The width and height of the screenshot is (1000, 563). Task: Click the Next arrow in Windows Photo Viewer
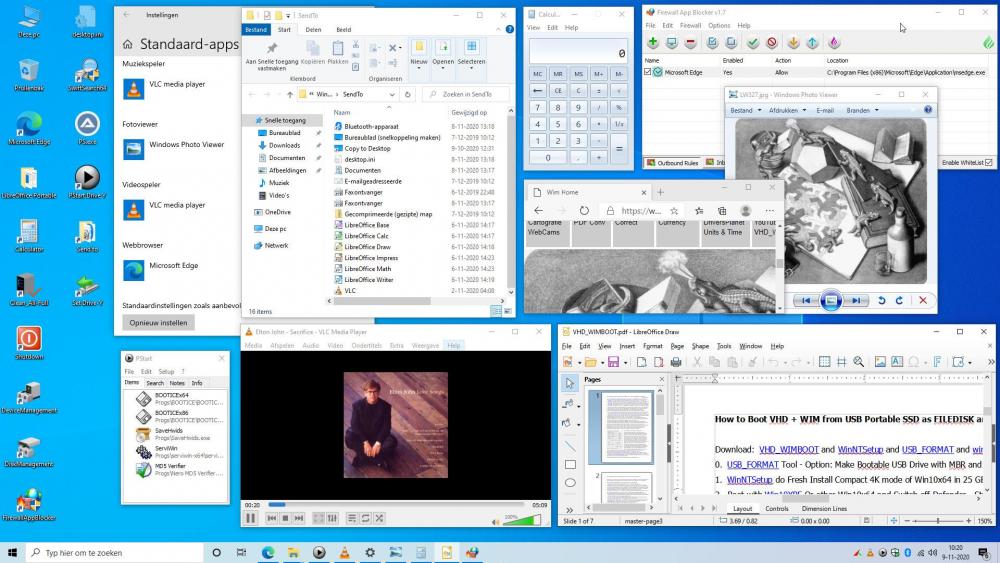tap(856, 300)
